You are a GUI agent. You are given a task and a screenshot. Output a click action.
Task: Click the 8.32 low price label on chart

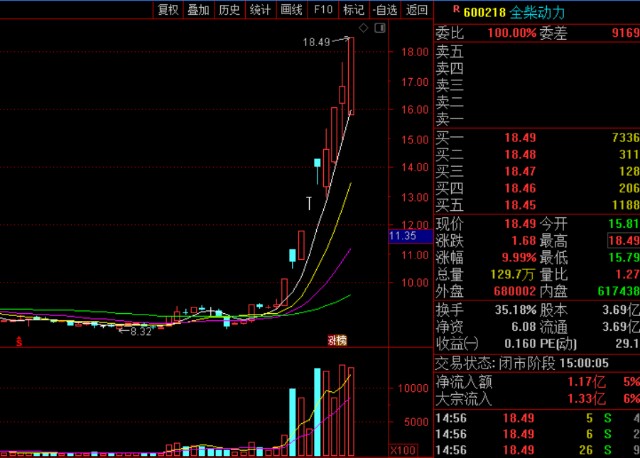coord(141,331)
